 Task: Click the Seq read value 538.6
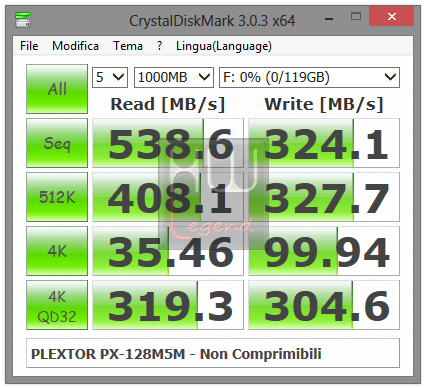(168, 143)
